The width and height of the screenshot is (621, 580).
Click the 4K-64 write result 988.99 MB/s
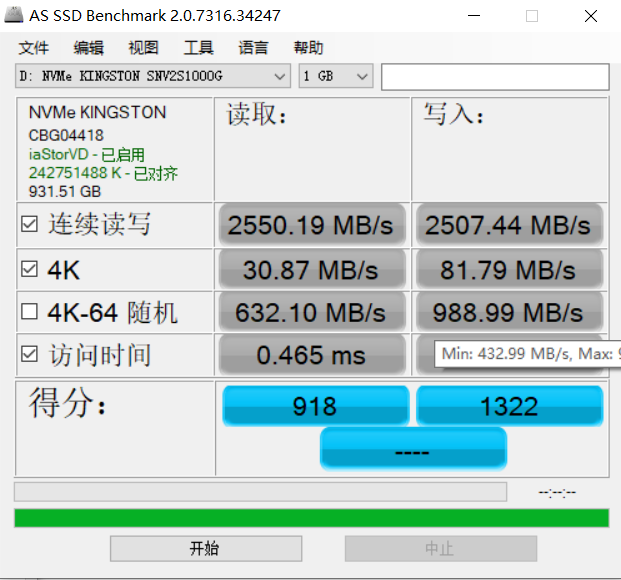(x=509, y=312)
